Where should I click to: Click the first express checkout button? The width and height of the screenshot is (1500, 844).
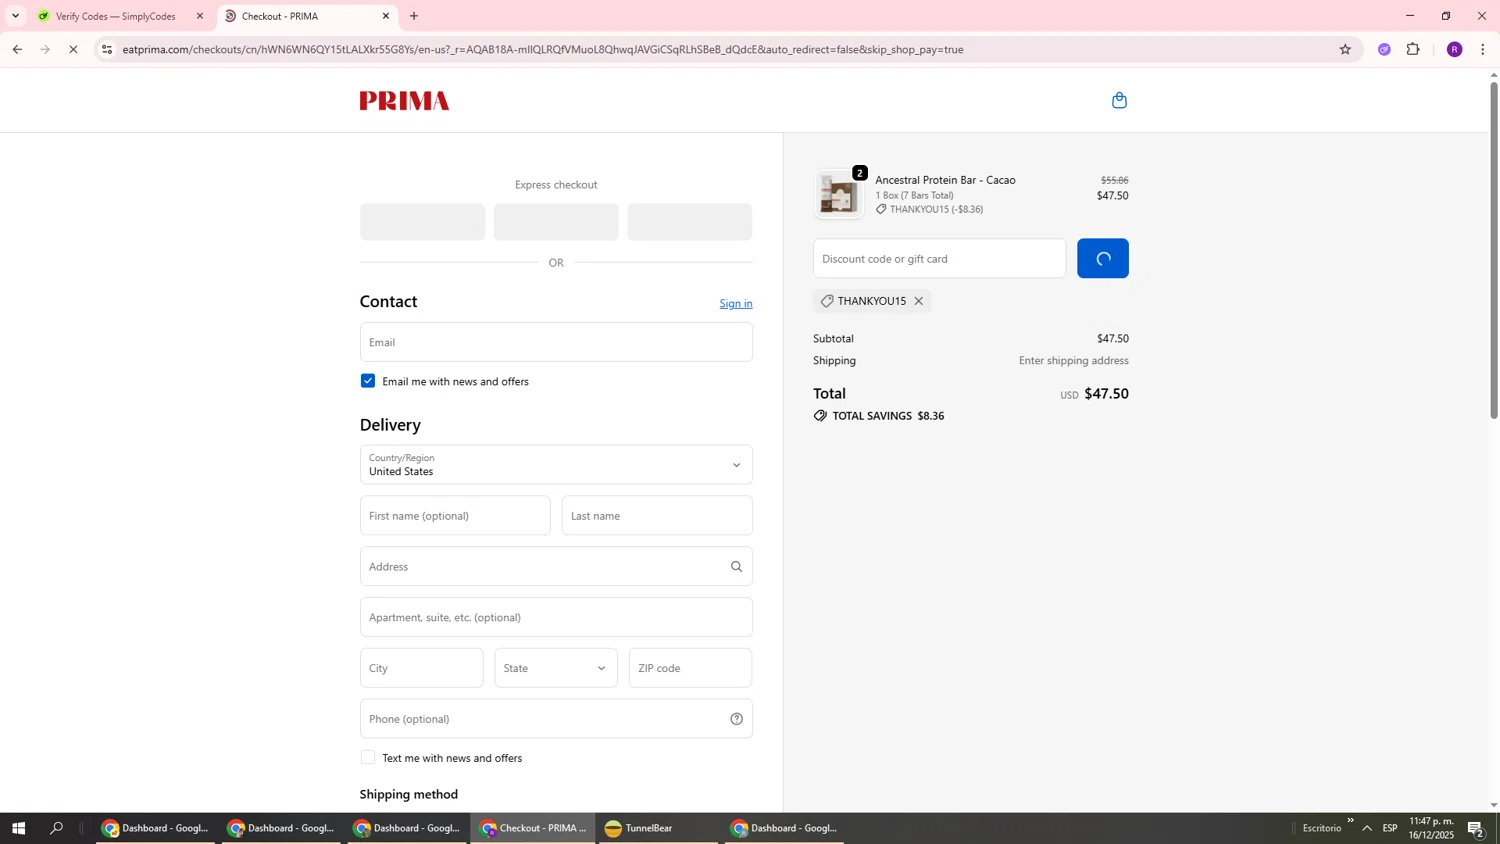(x=422, y=222)
